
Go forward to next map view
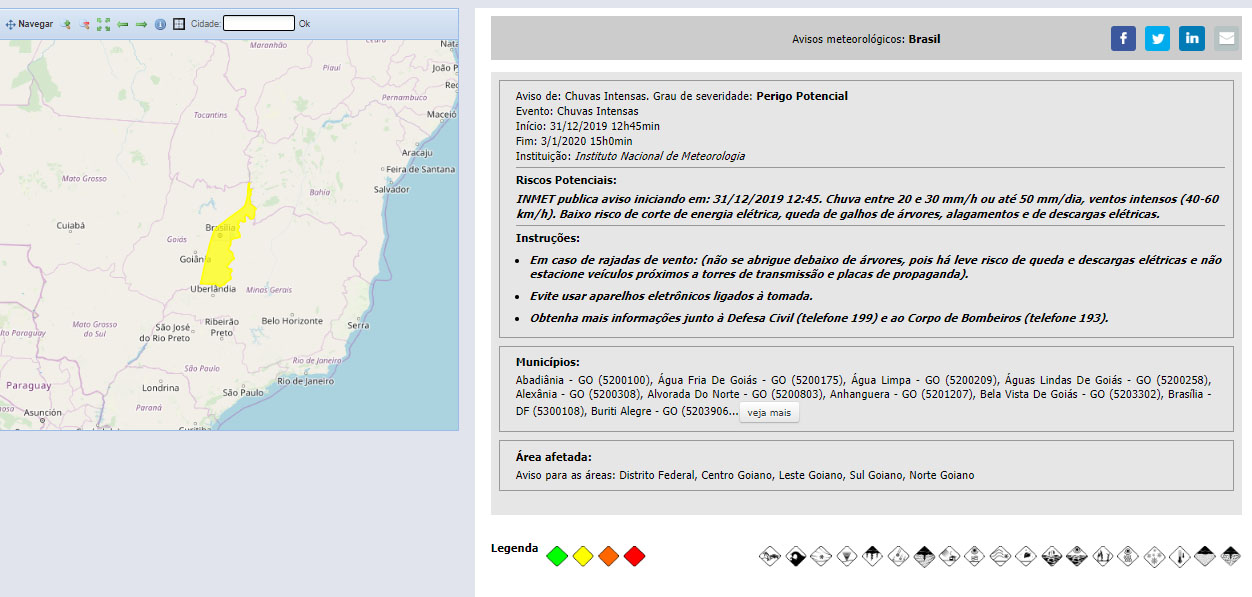tap(141, 24)
